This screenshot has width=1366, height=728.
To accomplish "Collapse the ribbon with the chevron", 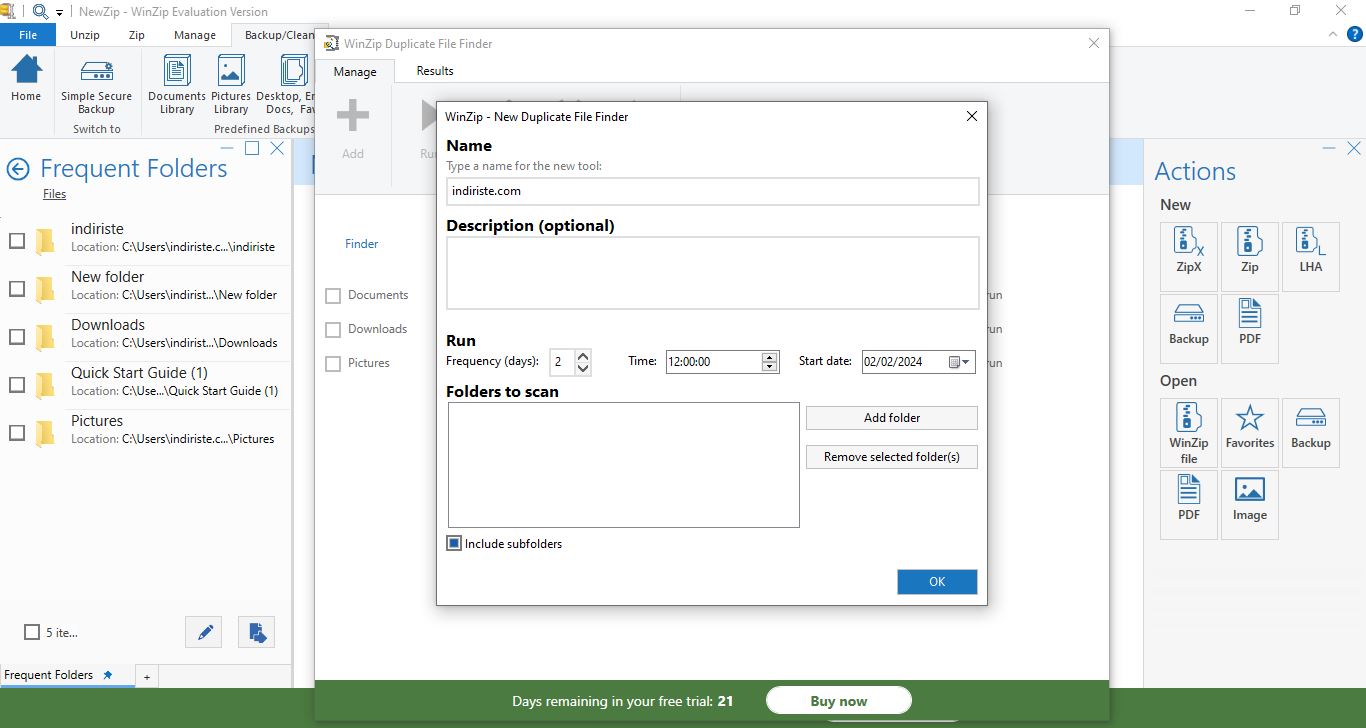I will (1332, 34).
